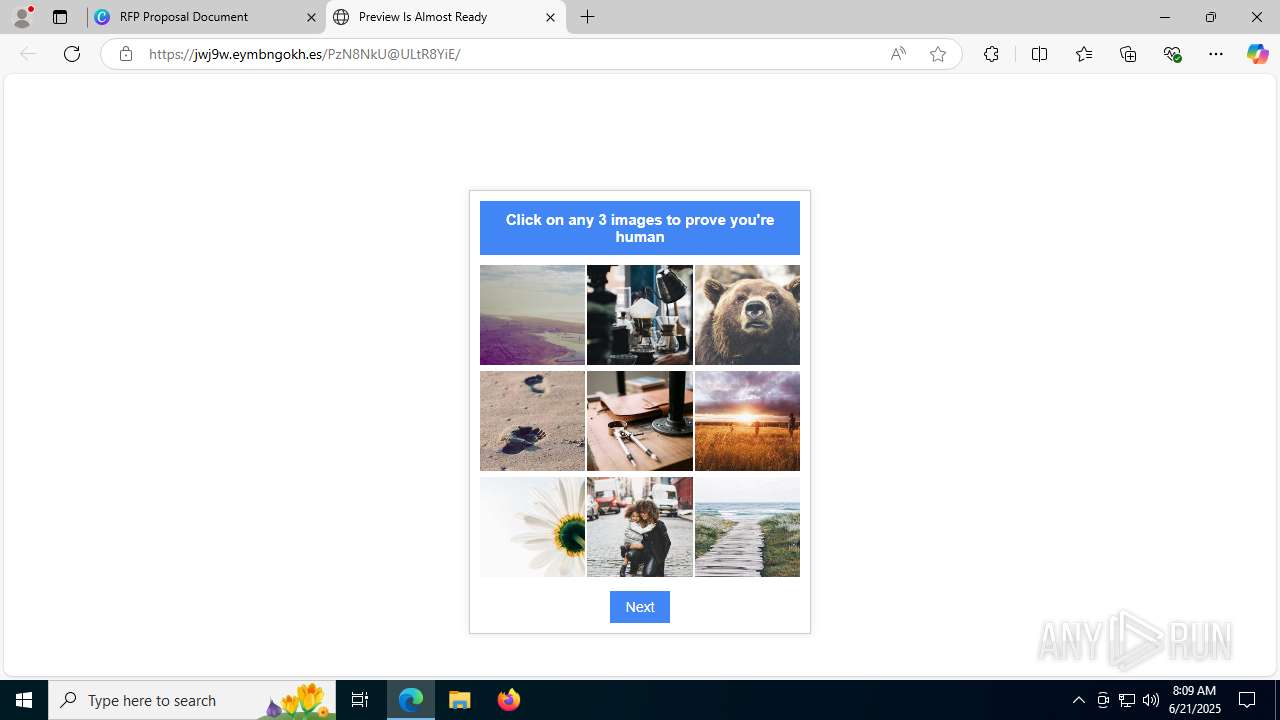The height and width of the screenshot is (720, 1280).
Task: Switch to RFP Proposal Document tab
Action: (x=206, y=17)
